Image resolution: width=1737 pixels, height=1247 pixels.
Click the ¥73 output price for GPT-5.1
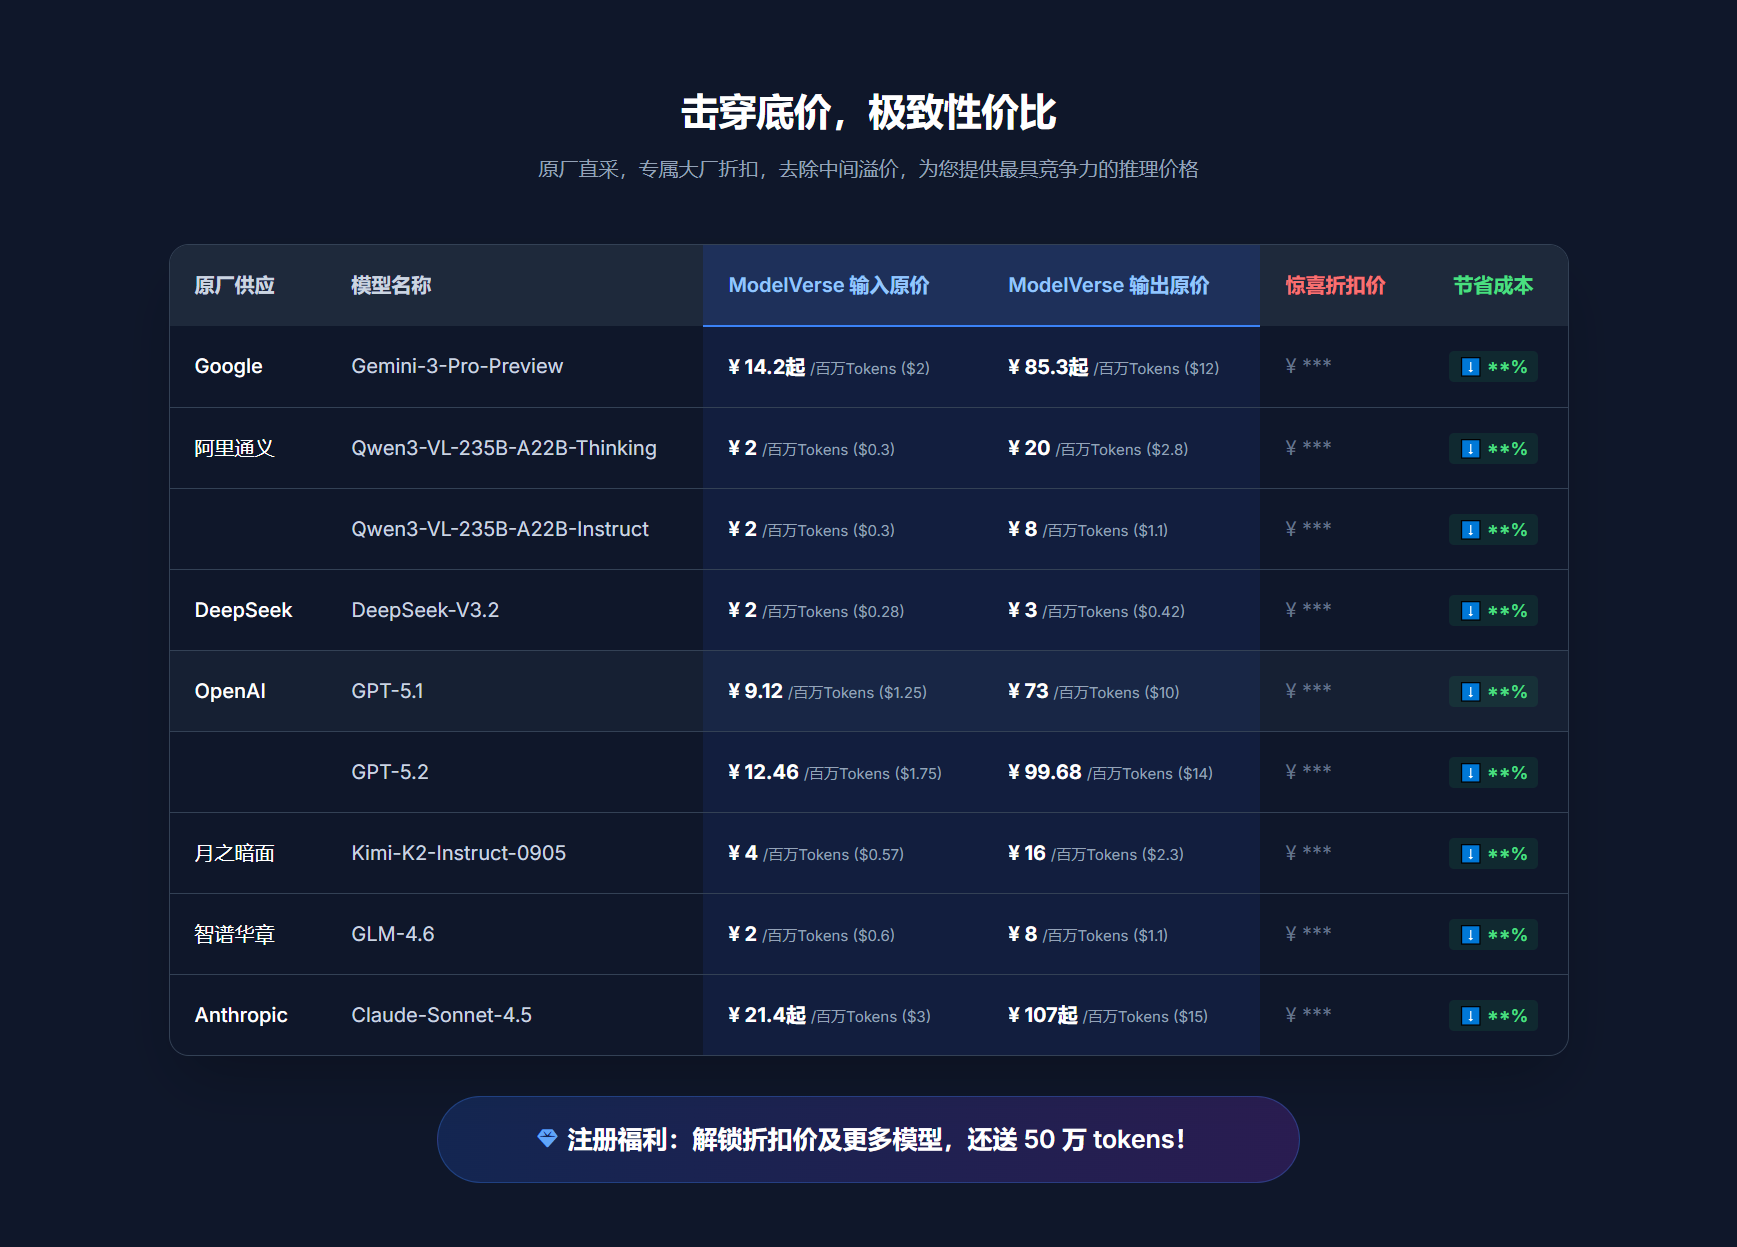(1029, 691)
